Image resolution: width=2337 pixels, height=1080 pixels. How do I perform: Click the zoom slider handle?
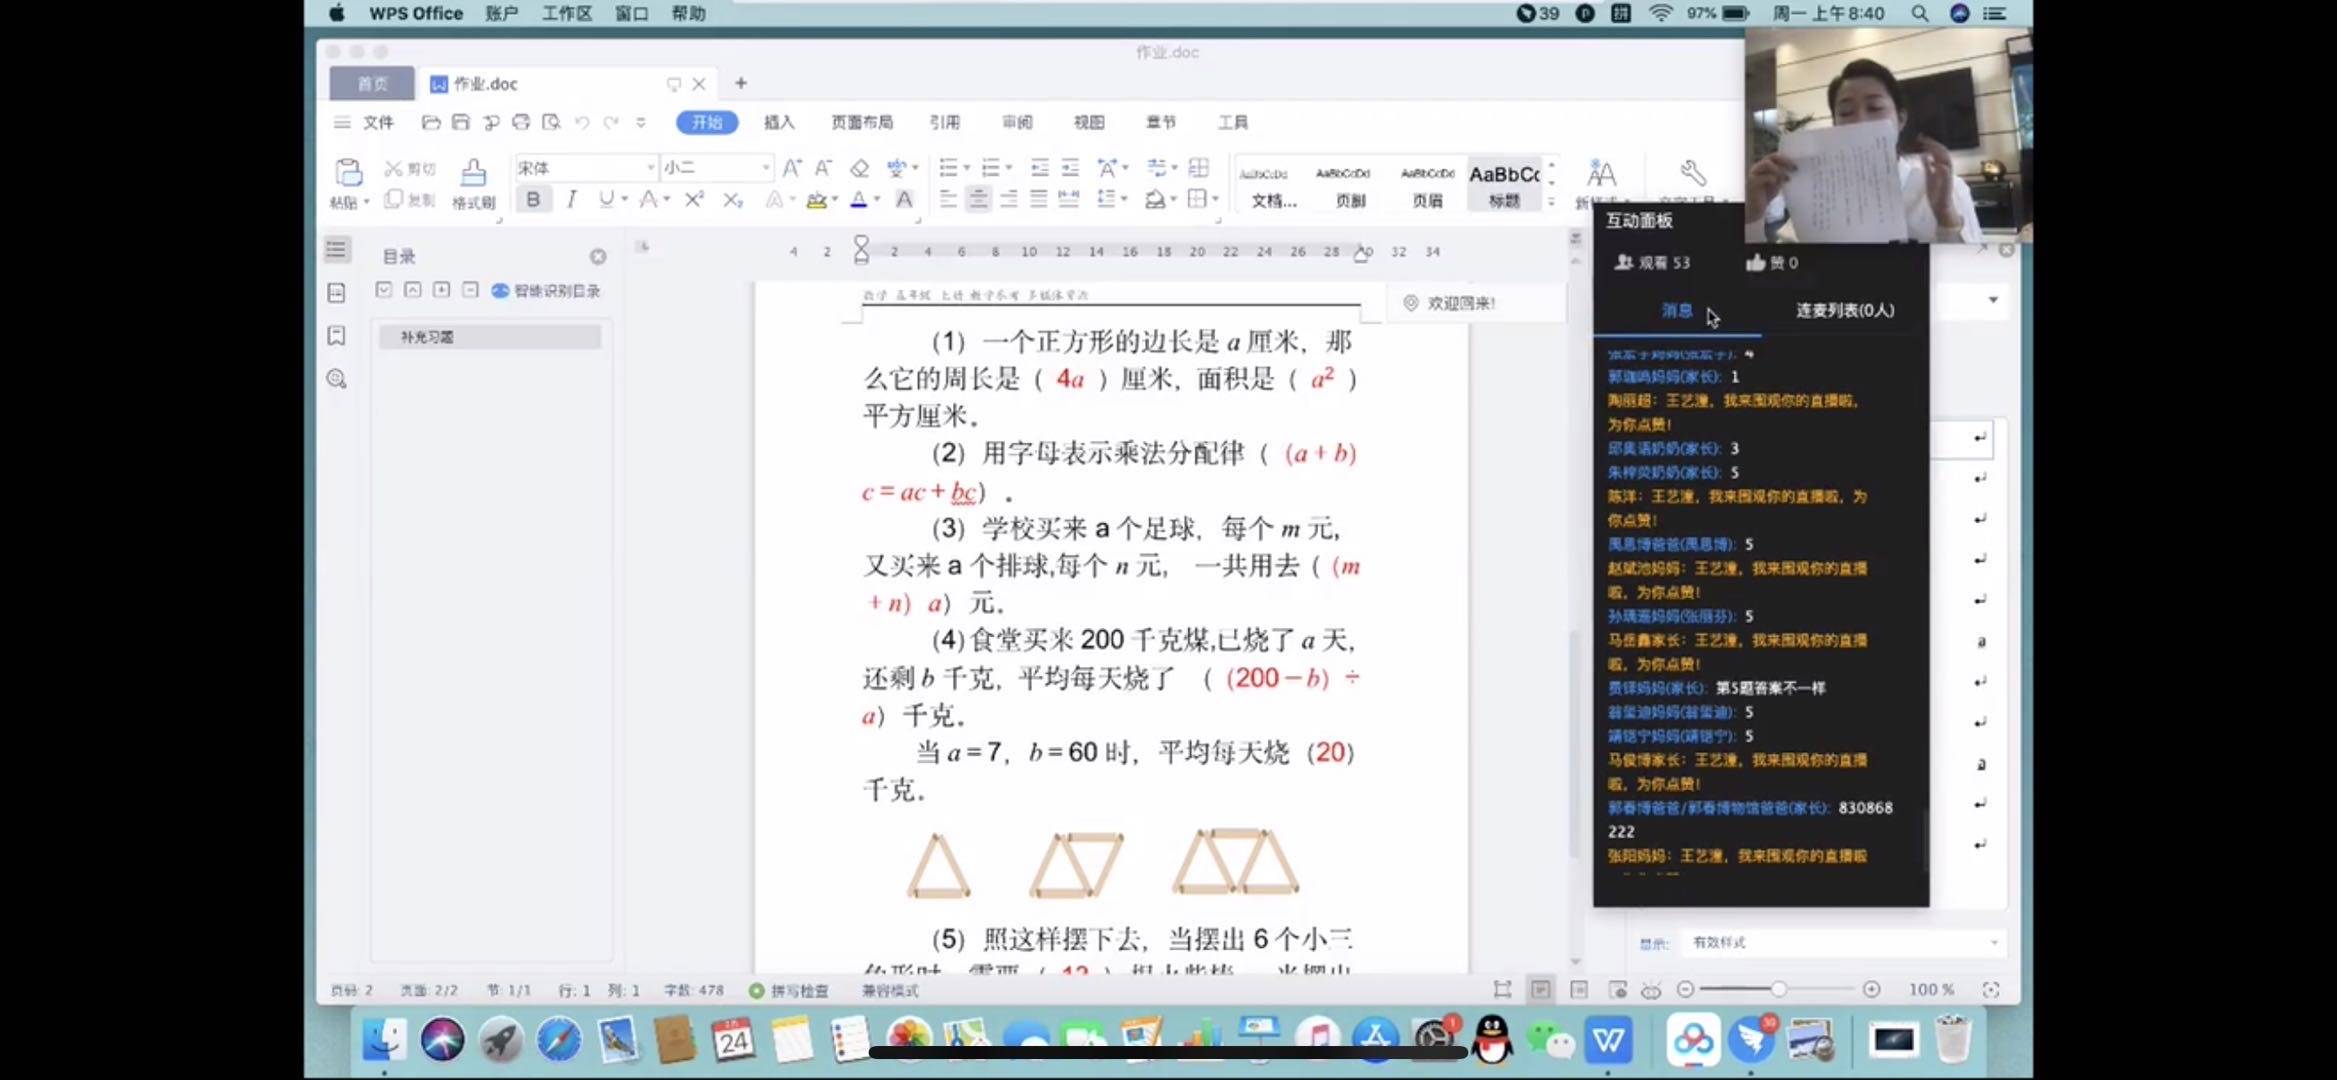(x=1778, y=989)
